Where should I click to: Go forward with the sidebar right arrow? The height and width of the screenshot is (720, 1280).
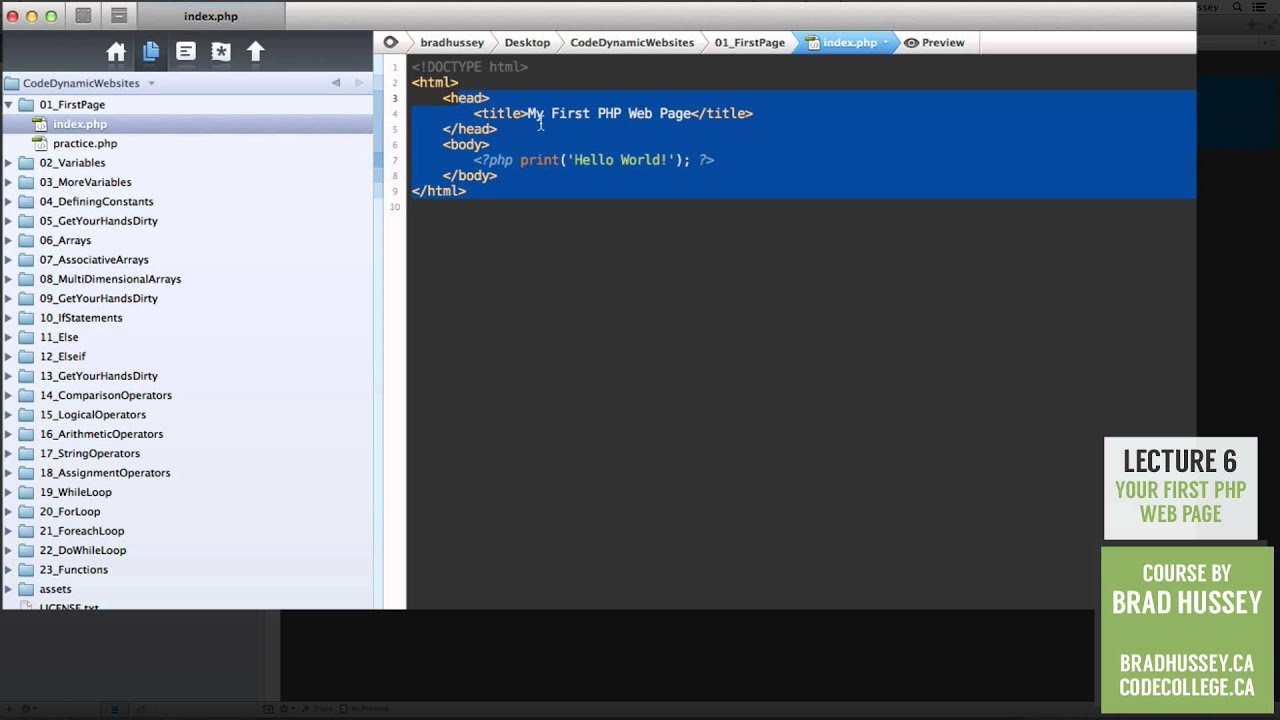coord(359,83)
